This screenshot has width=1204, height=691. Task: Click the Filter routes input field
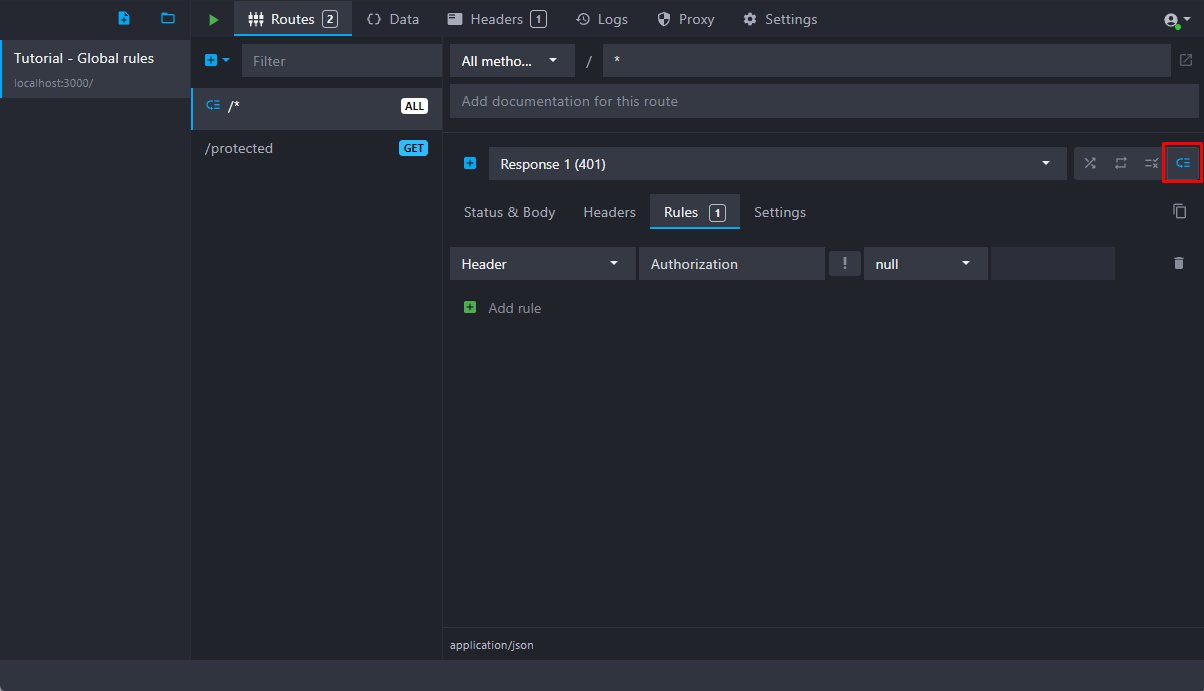(341, 61)
